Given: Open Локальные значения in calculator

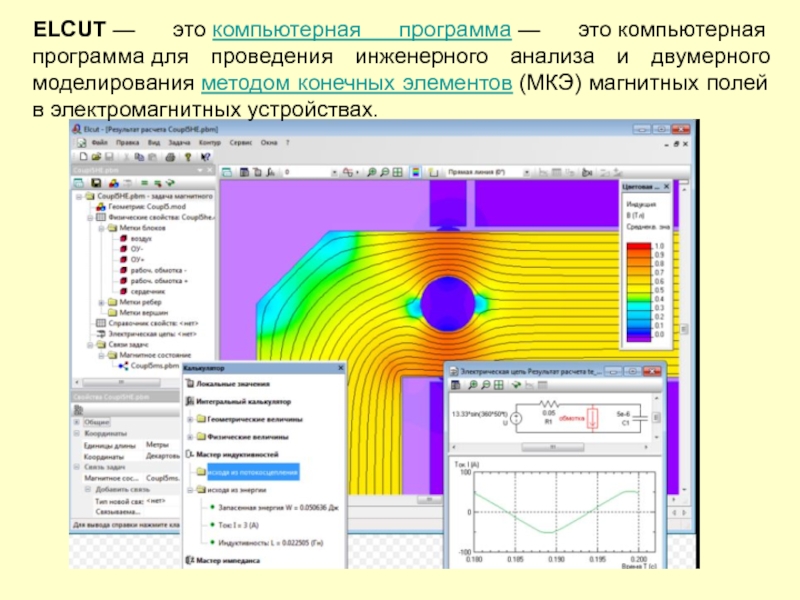Looking at the screenshot, I should (x=233, y=384).
